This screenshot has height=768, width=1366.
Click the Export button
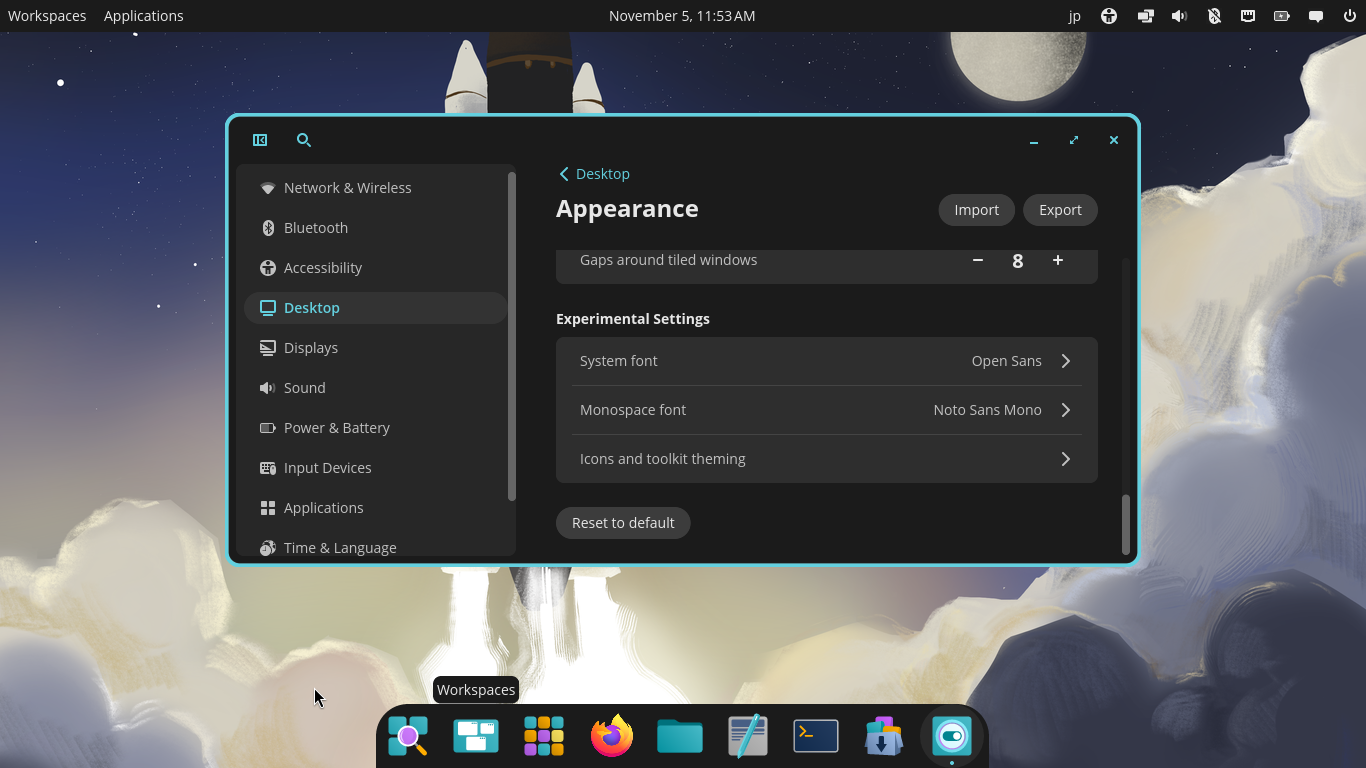click(1060, 210)
